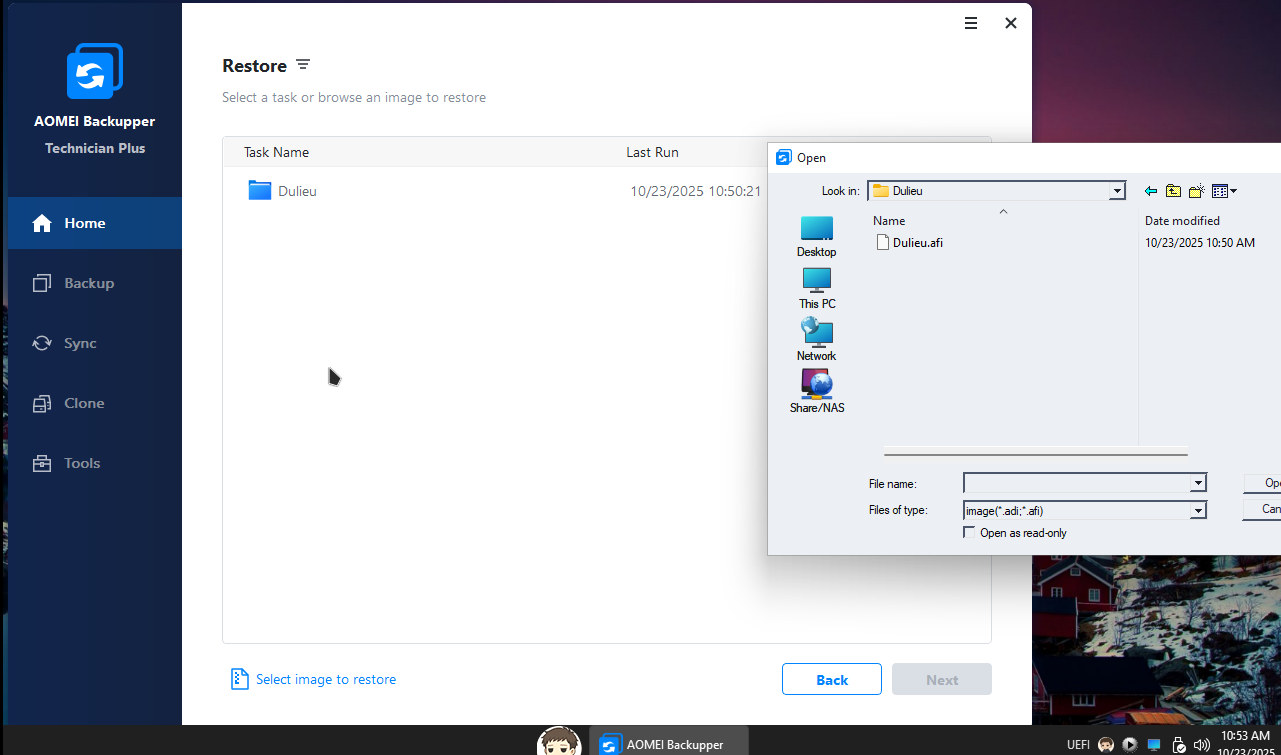1281x755 pixels.
Task: Click Select image to restore link
Action: (x=325, y=679)
